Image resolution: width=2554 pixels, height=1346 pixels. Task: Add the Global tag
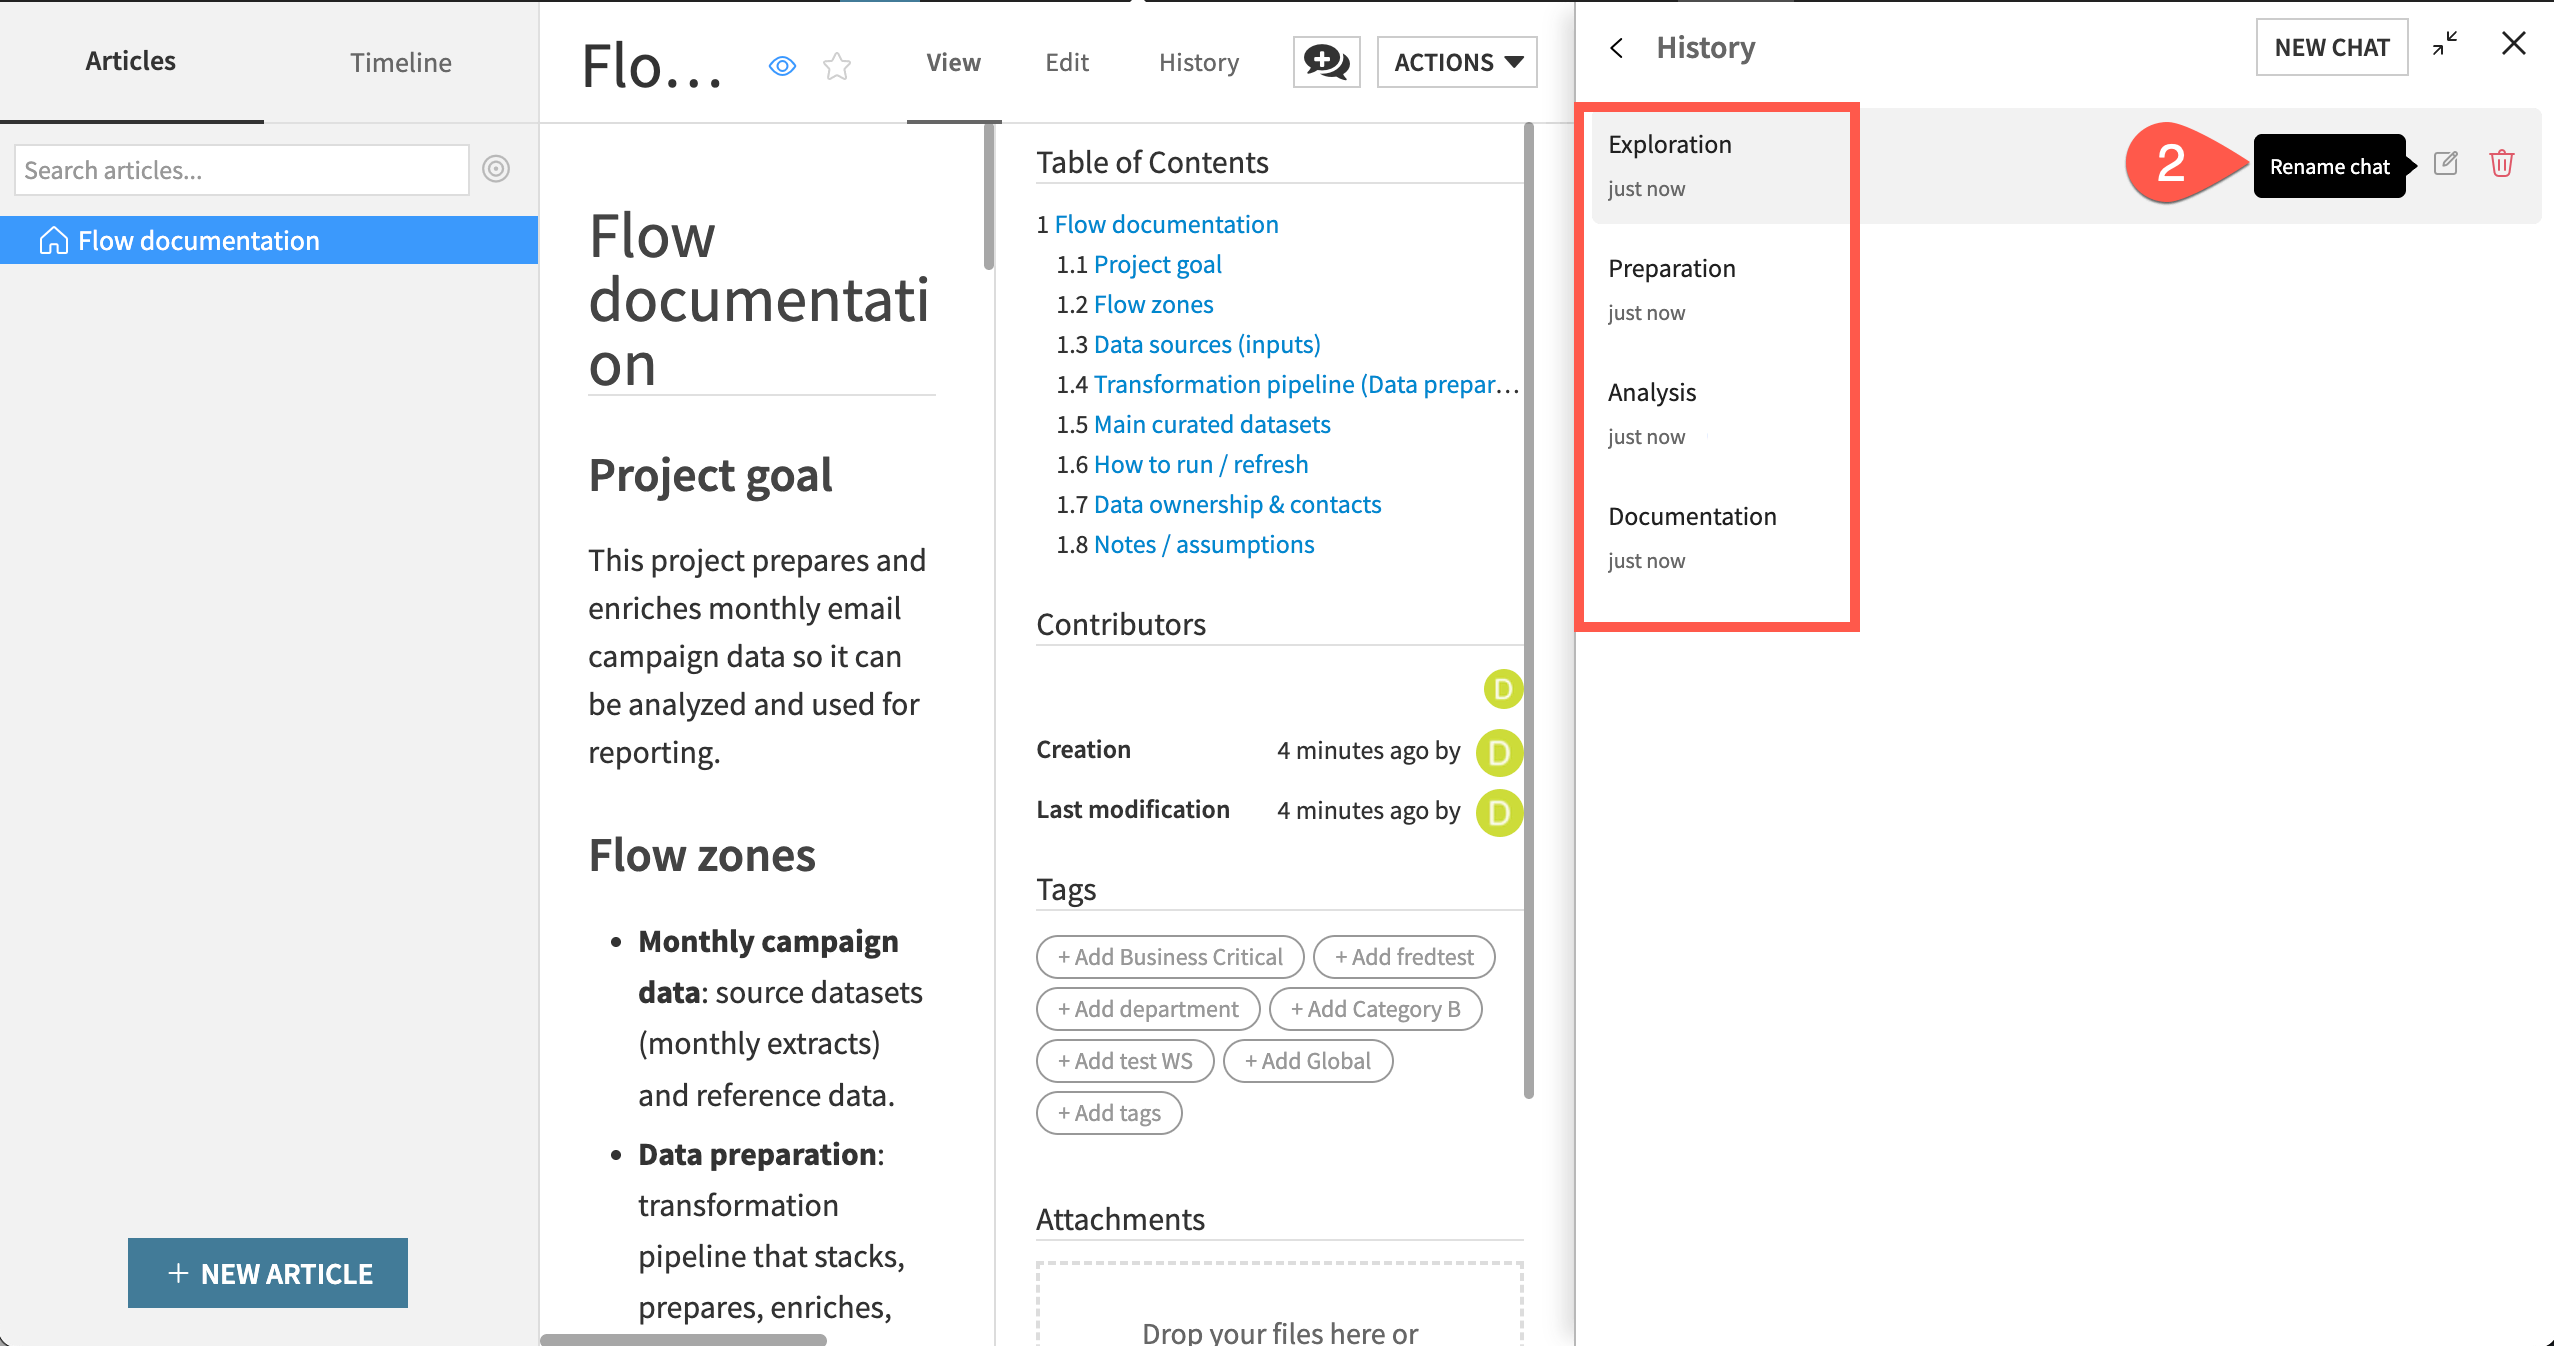(x=1308, y=1061)
